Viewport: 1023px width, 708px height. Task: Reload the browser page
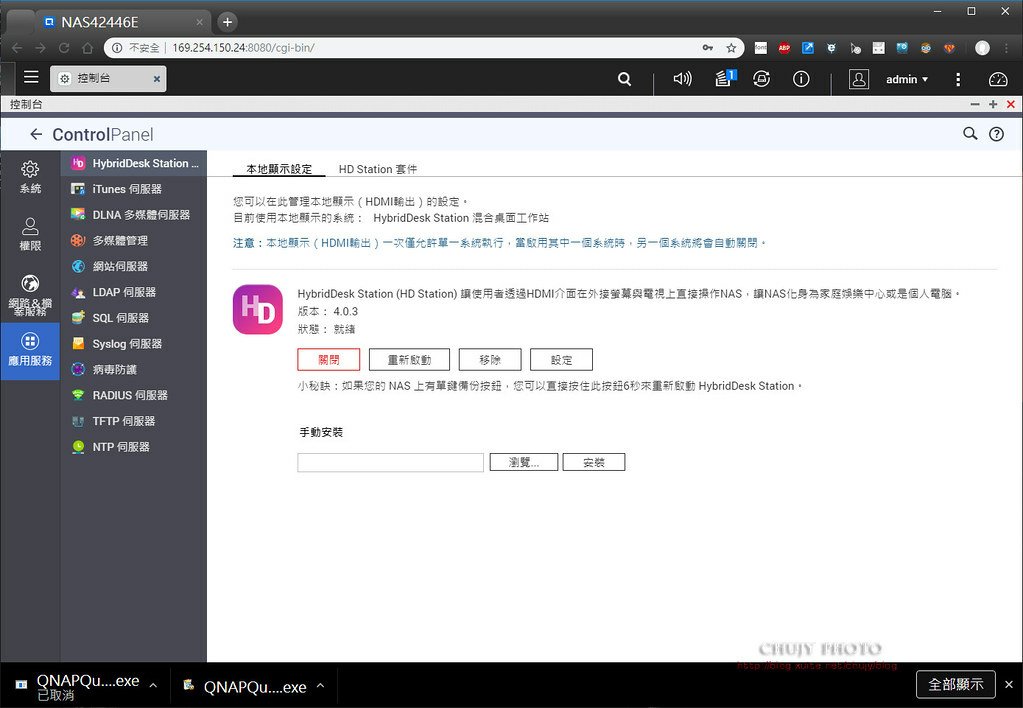tap(64, 48)
